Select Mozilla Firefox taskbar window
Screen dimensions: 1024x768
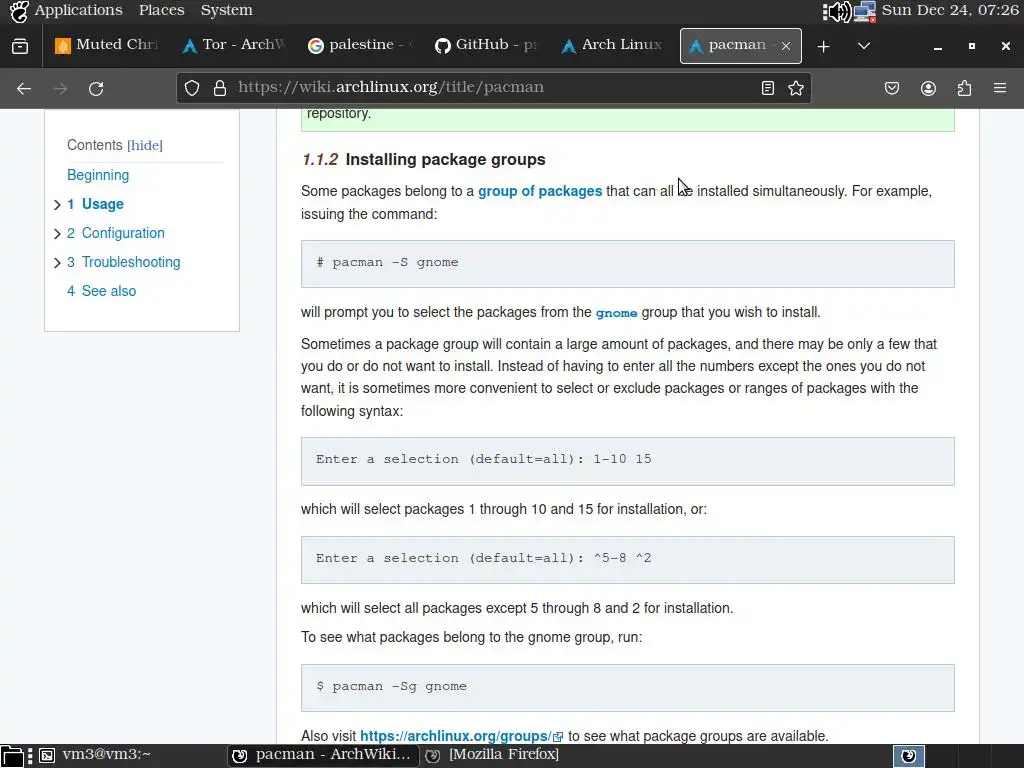[x=492, y=755]
